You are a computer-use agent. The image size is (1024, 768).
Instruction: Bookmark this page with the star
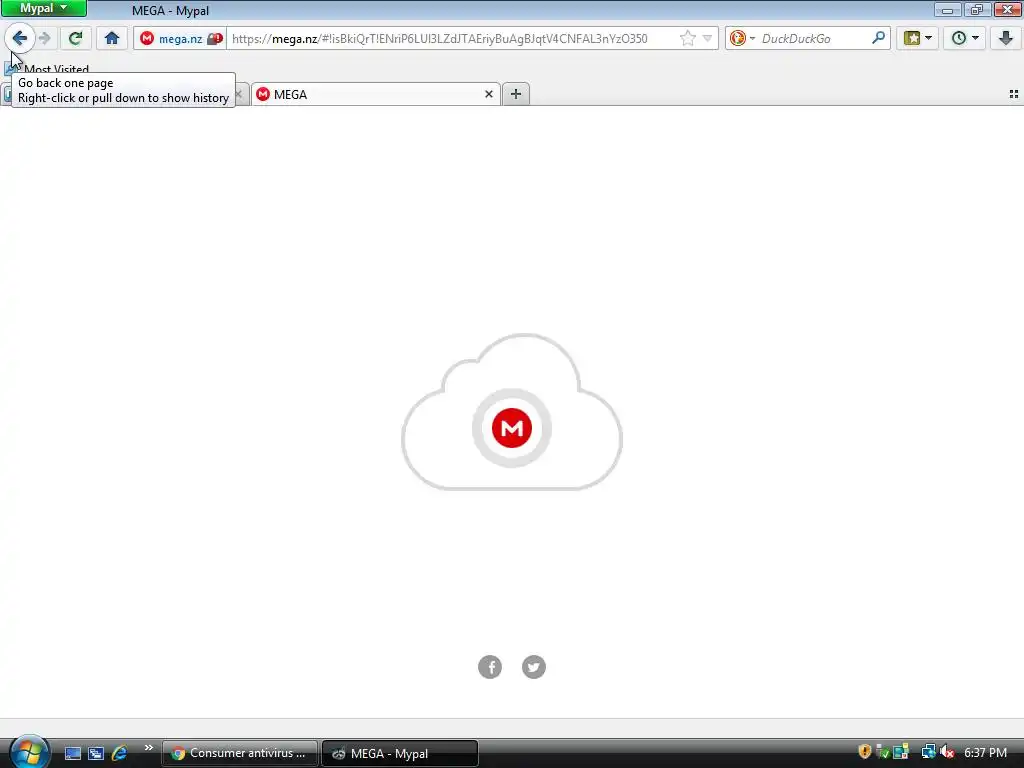(x=688, y=39)
